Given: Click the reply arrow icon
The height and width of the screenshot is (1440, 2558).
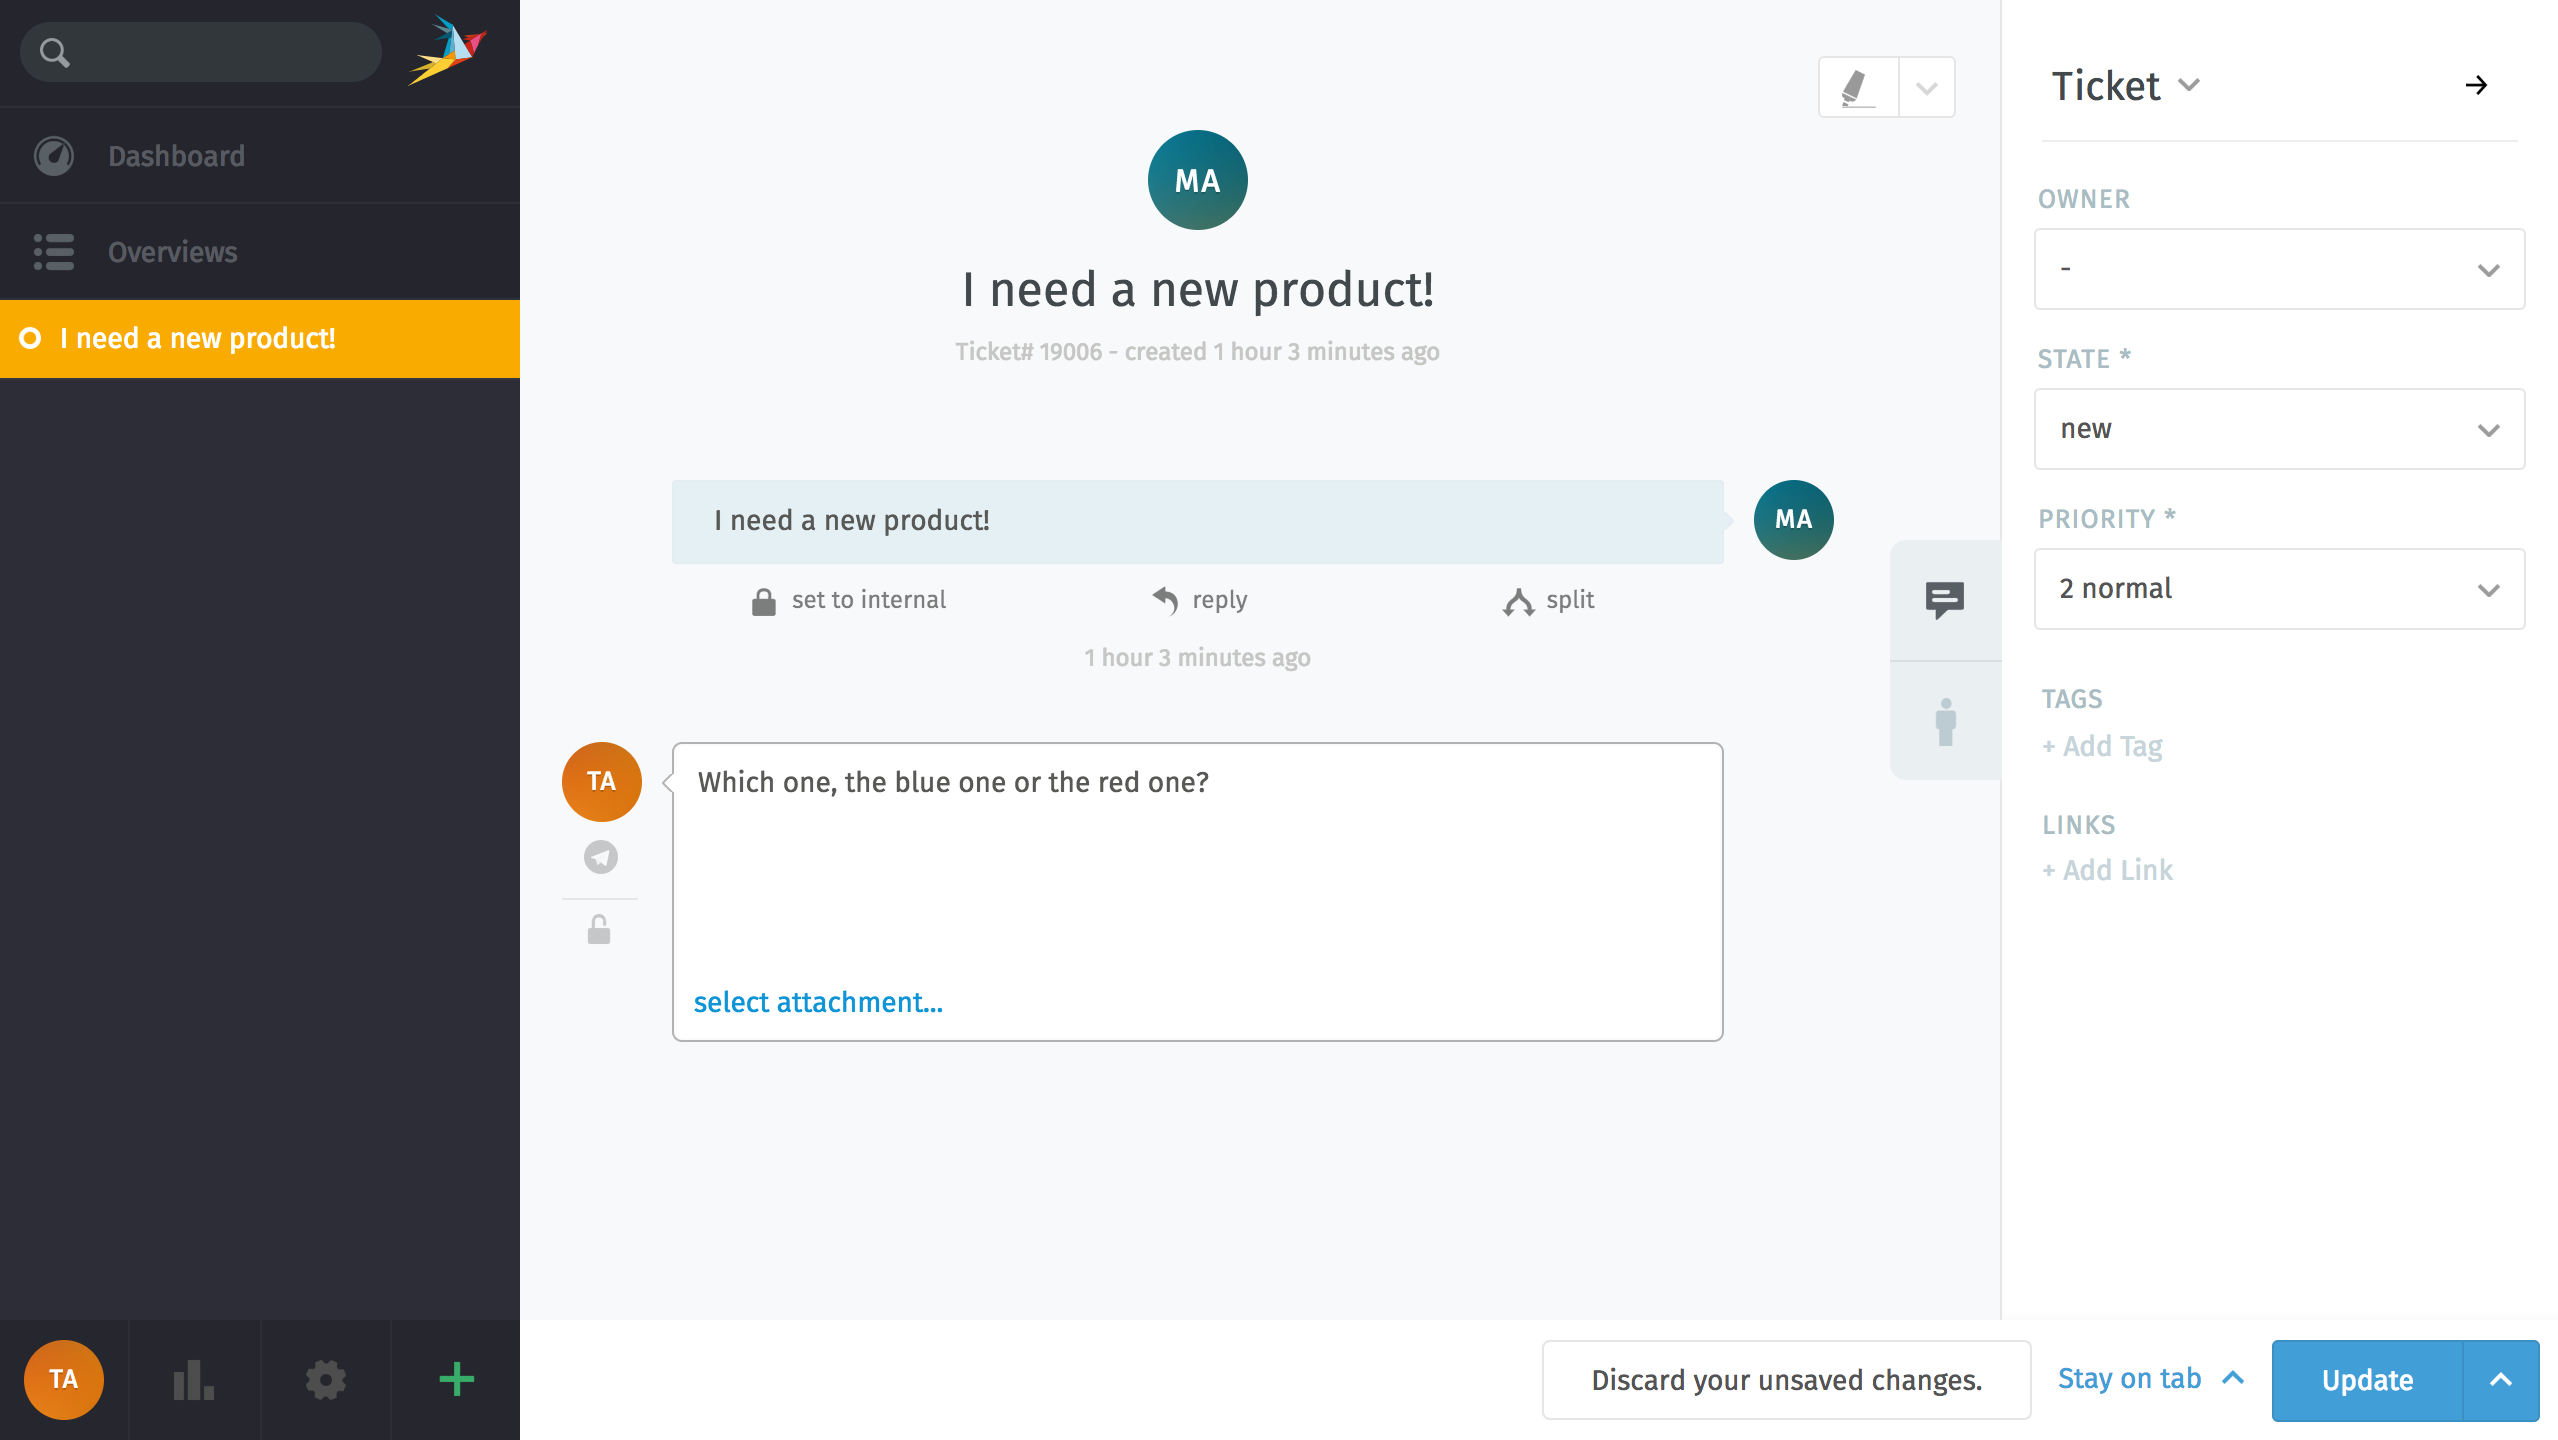Looking at the screenshot, I should 1165,599.
